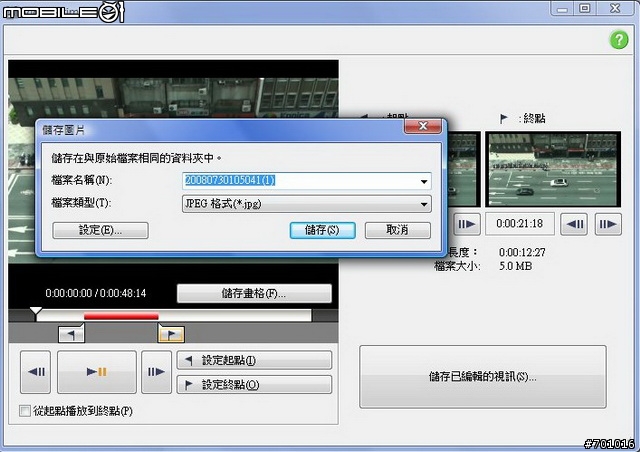
Task: Minimize the main window
Action: point(562,8)
